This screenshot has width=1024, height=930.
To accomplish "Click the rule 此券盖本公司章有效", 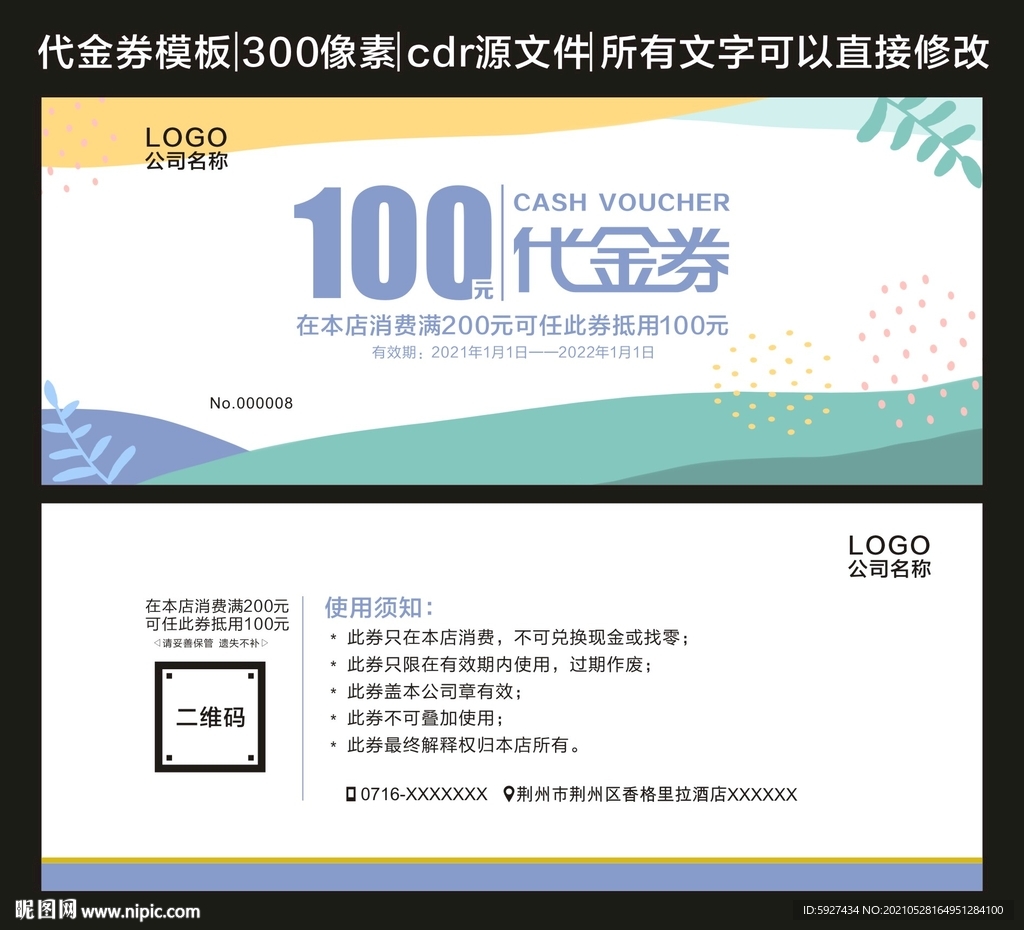I will 434,691.
